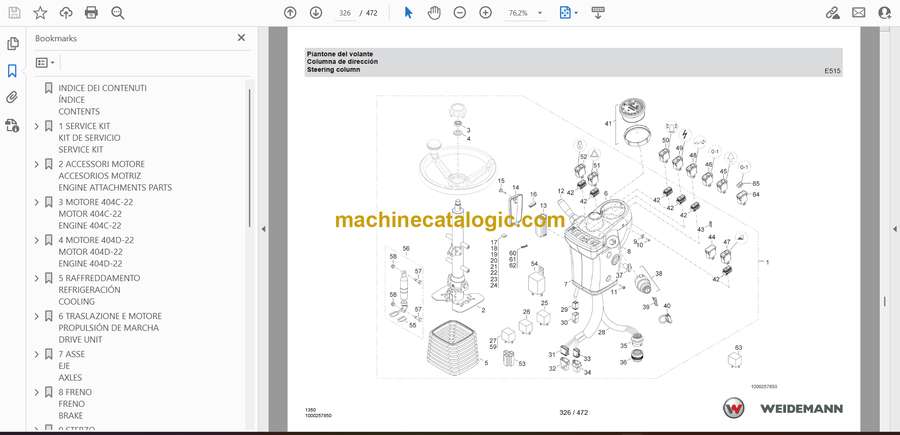Click the DRIVE UNIT bookmark line
This screenshot has width=900, height=435.
(x=80, y=340)
